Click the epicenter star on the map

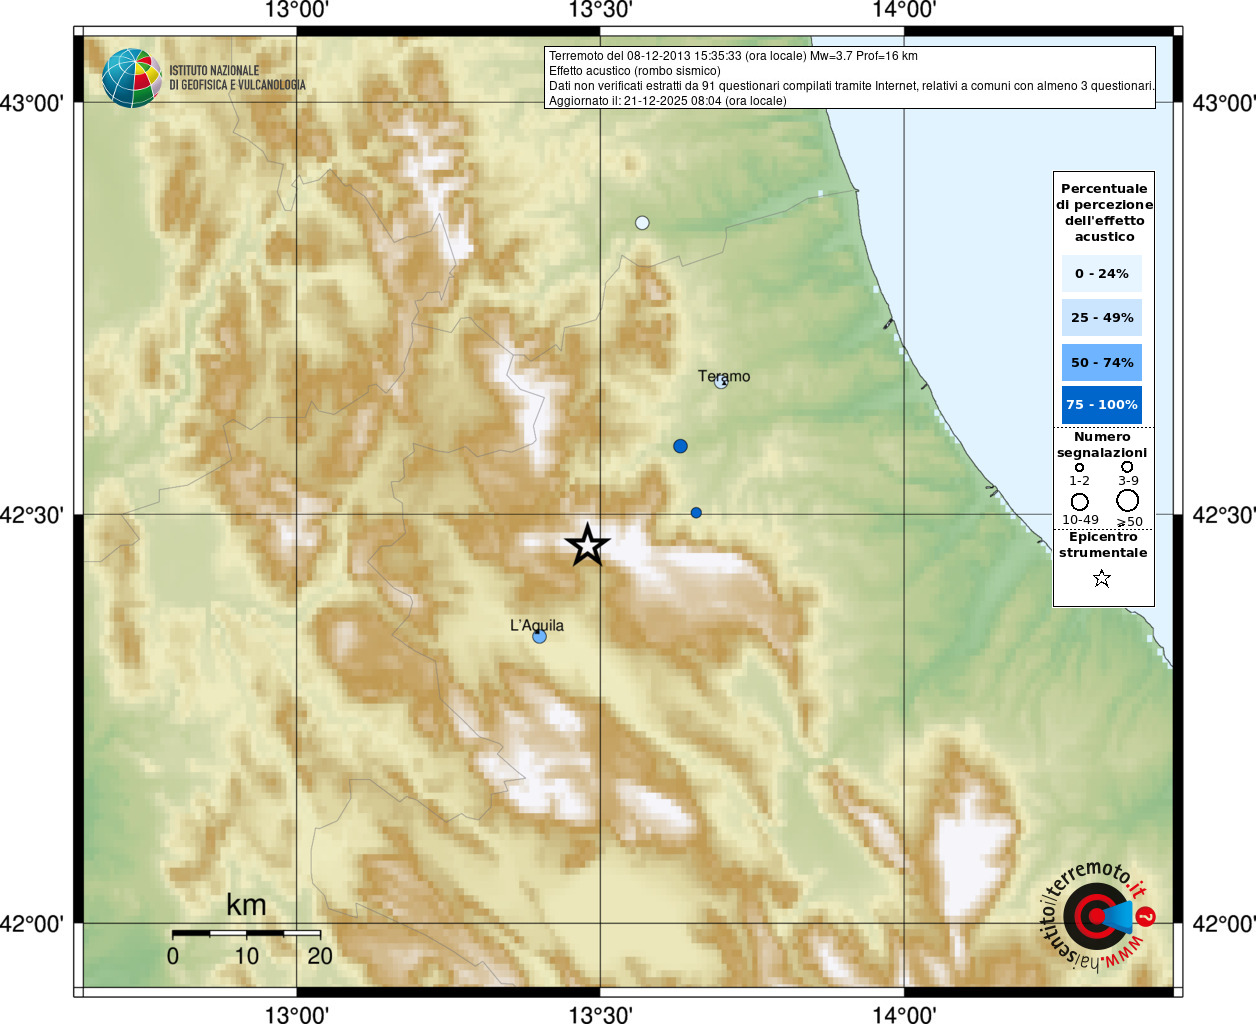coord(587,545)
